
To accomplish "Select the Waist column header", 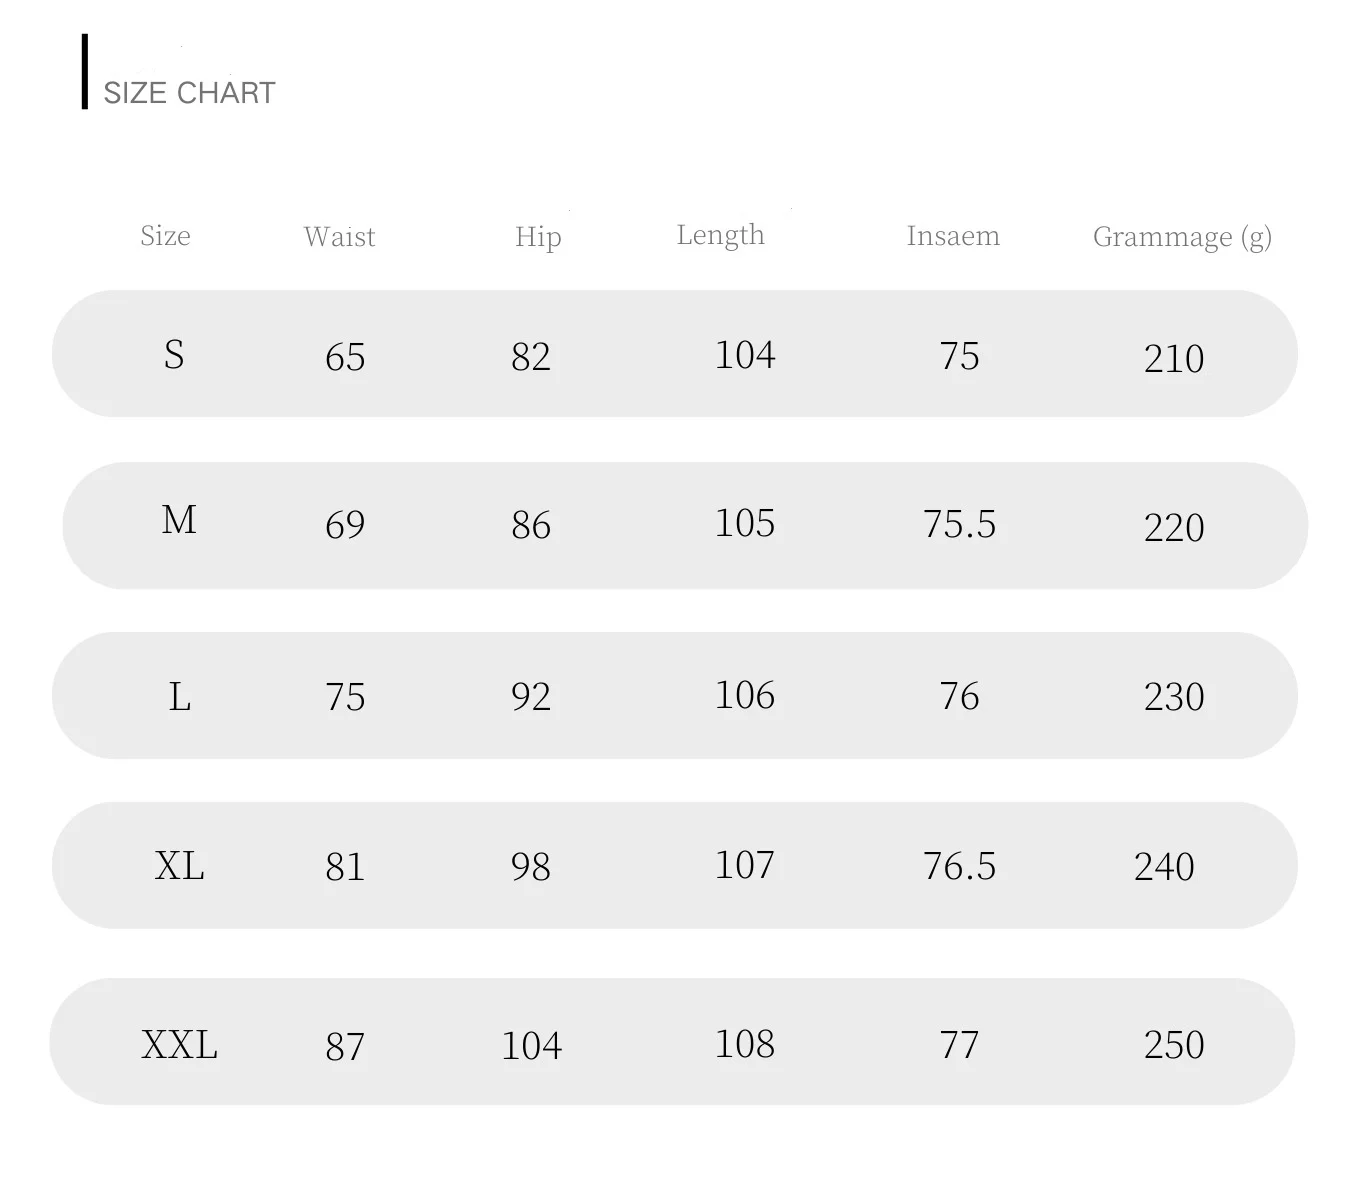I will [339, 236].
